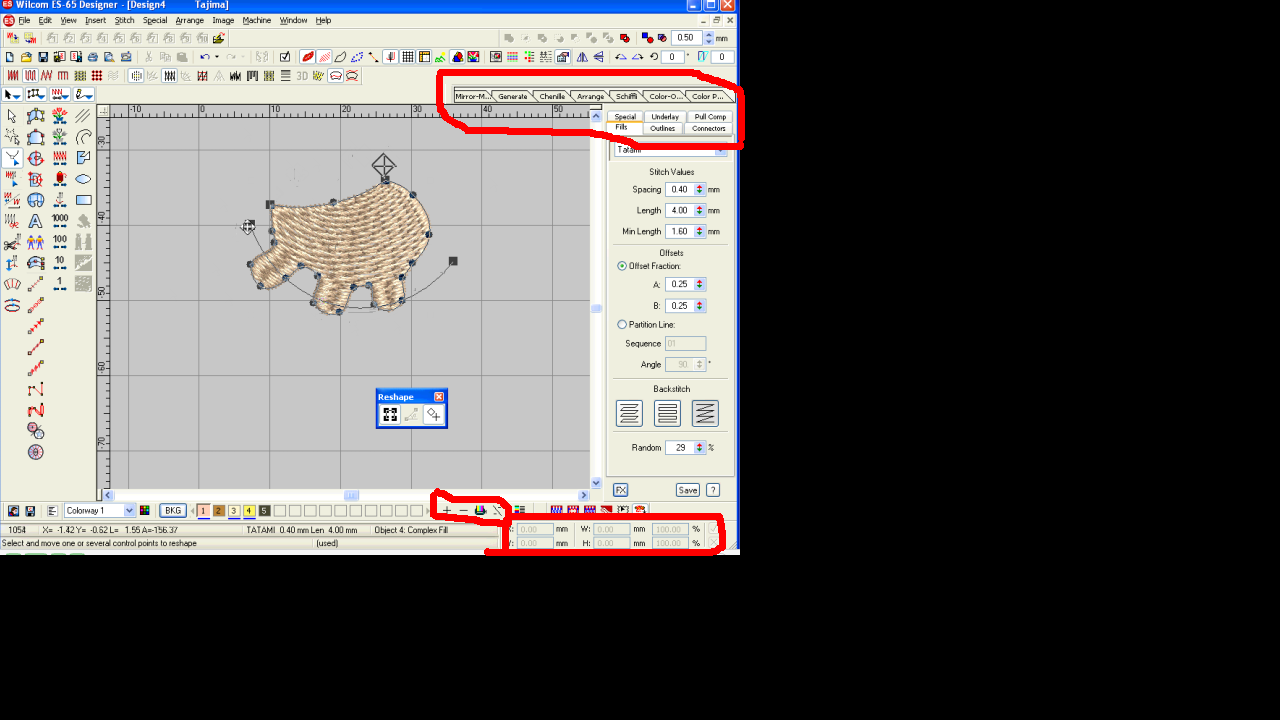Viewport: 1280px width, 720px height.
Task: Select the Generate toolbar tab
Action: (x=513, y=96)
